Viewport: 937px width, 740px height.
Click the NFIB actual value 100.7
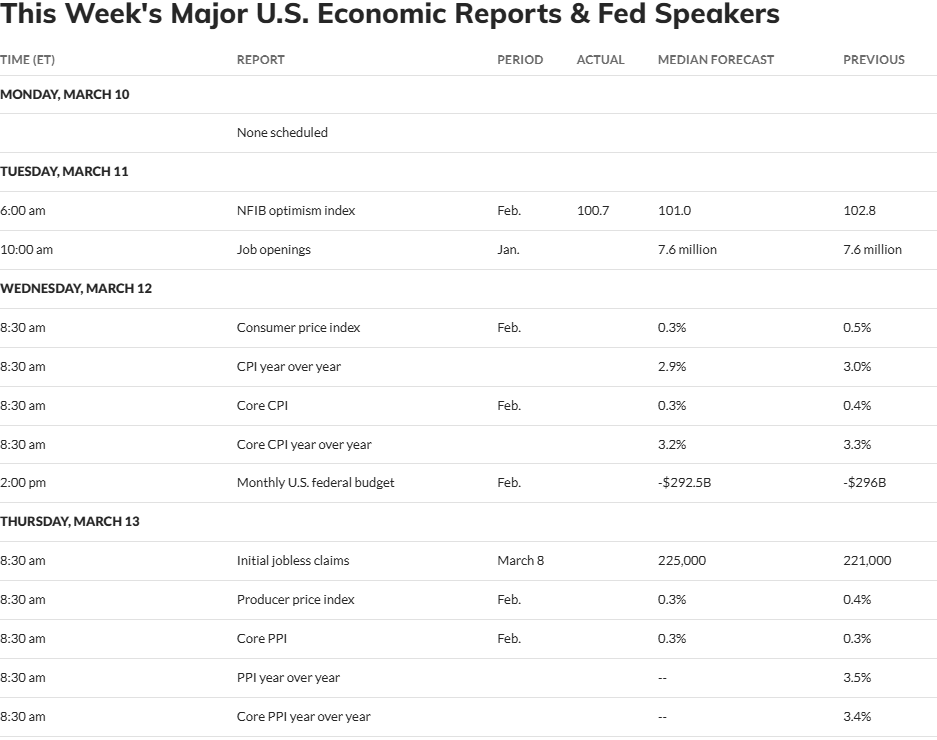(x=593, y=210)
